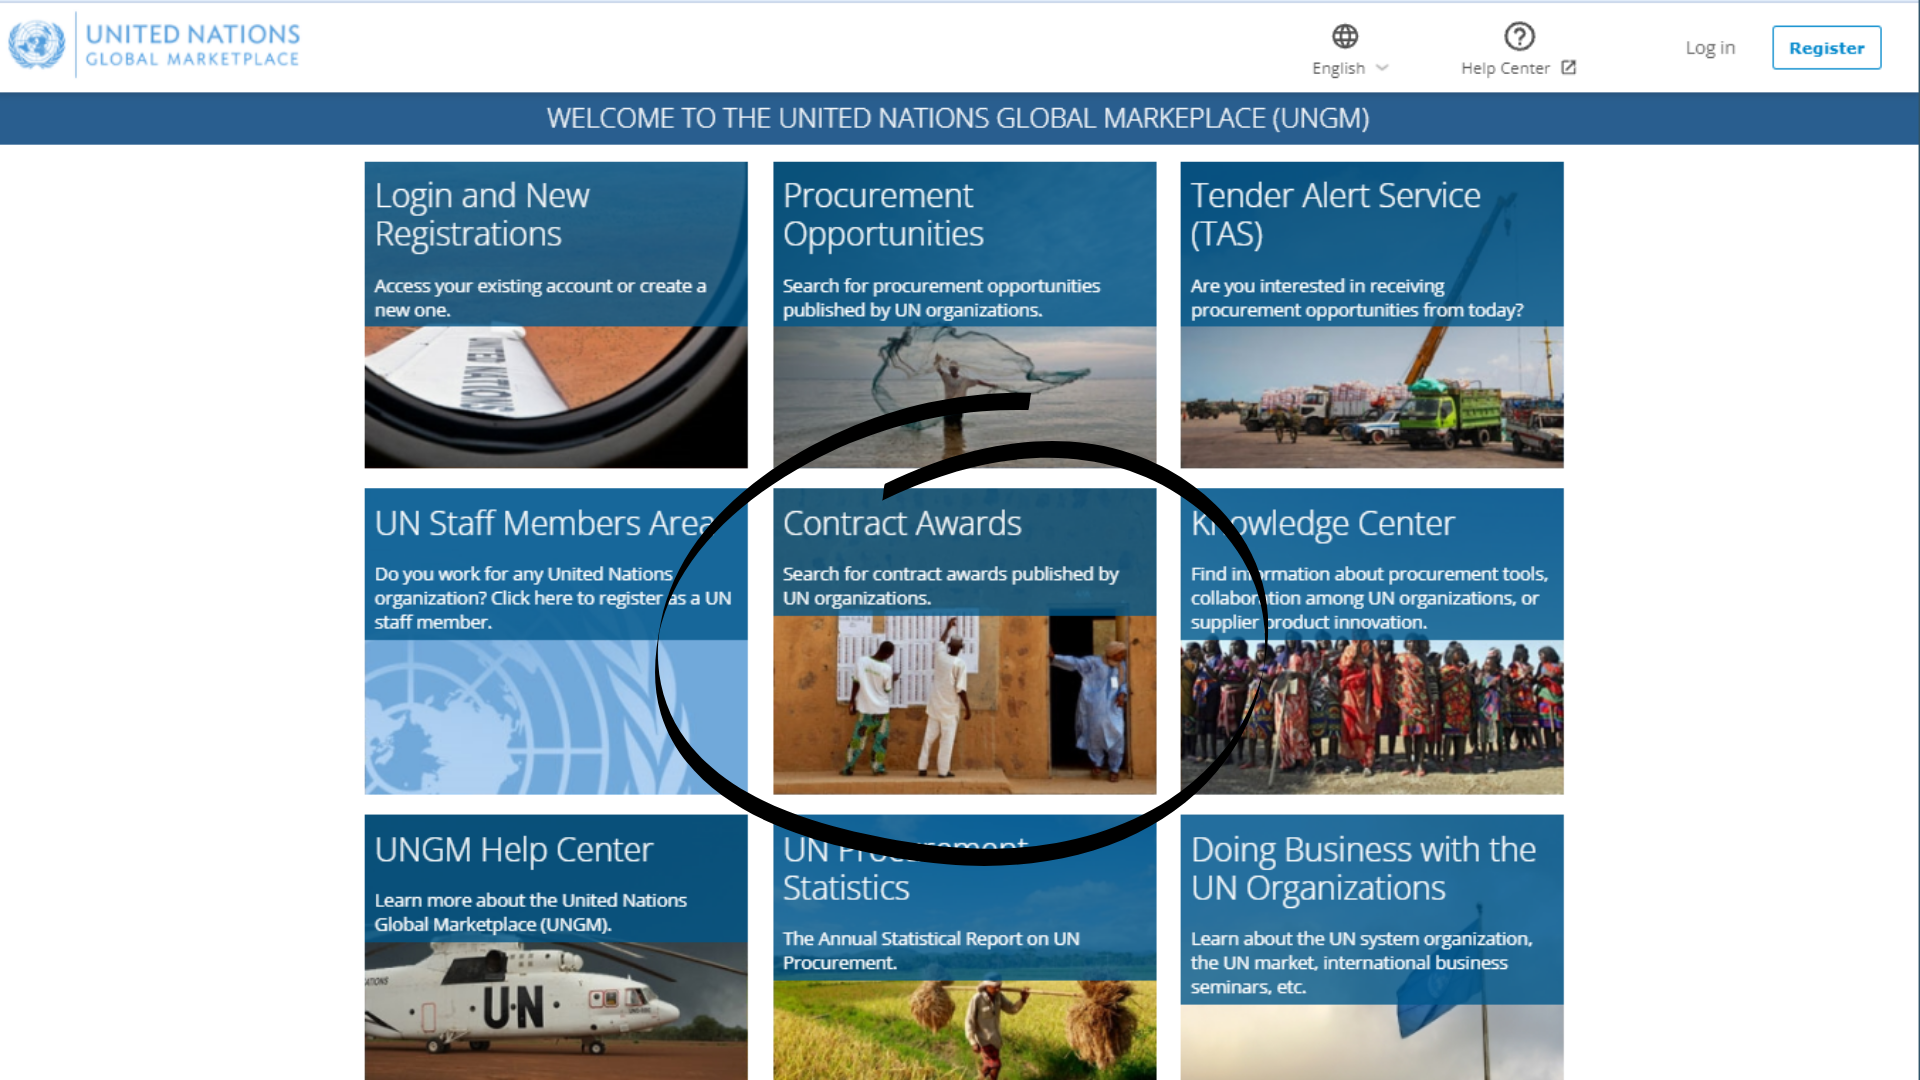Screen dimensions: 1920x1080
Task: Click 'Are you interested in receiving procurement opportunities' text
Action: (x=1357, y=298)
